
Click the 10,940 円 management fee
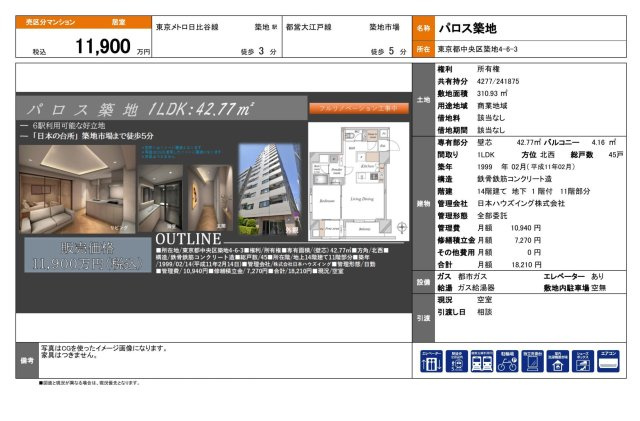(x=526, y=228)
